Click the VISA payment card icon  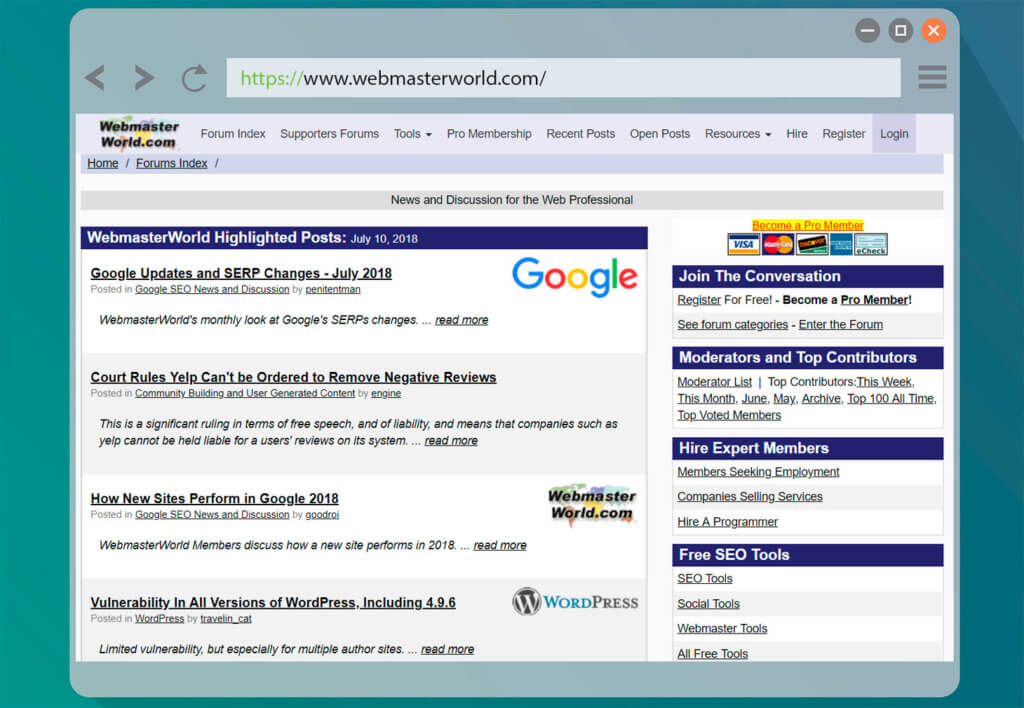[743, 244]
